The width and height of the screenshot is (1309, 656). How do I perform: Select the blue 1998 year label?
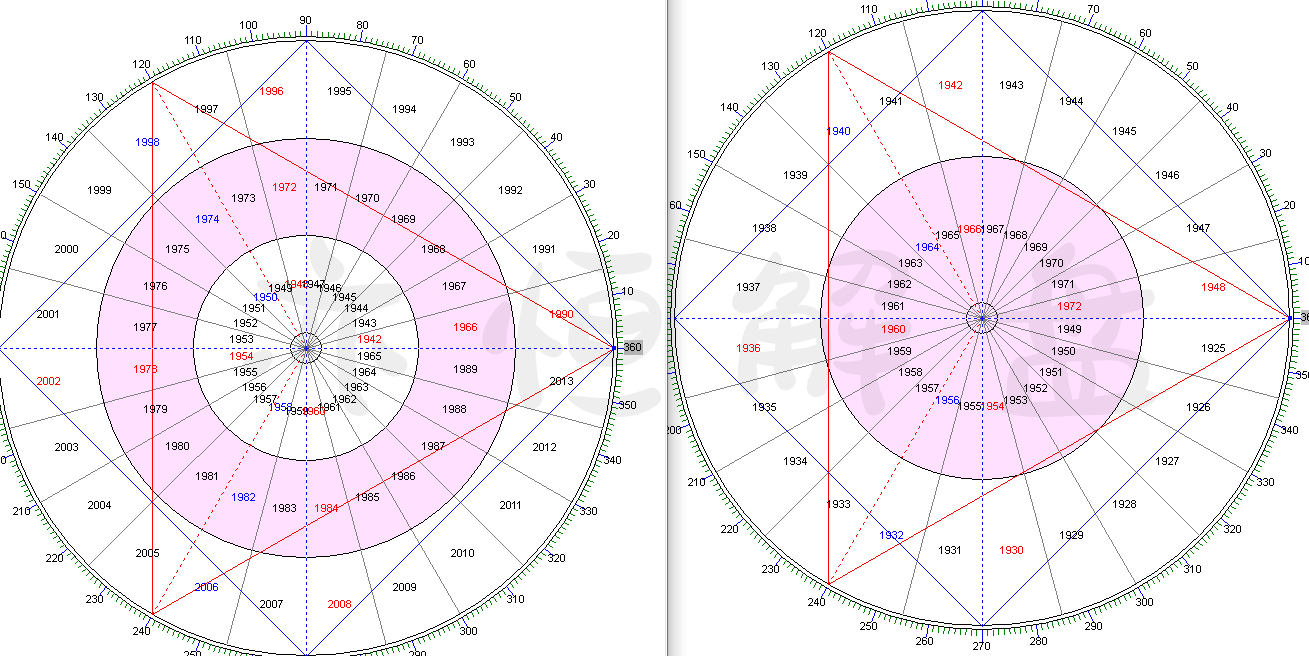tap(147, 142)
